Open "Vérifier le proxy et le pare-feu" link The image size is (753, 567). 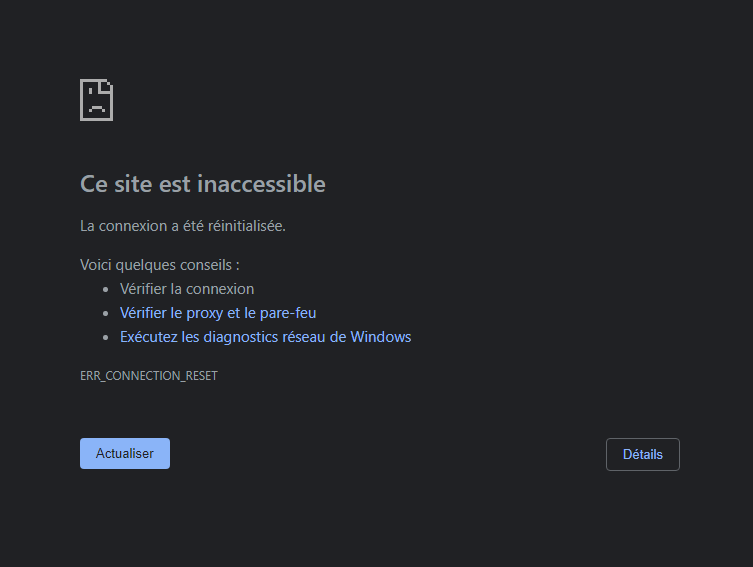218,313
